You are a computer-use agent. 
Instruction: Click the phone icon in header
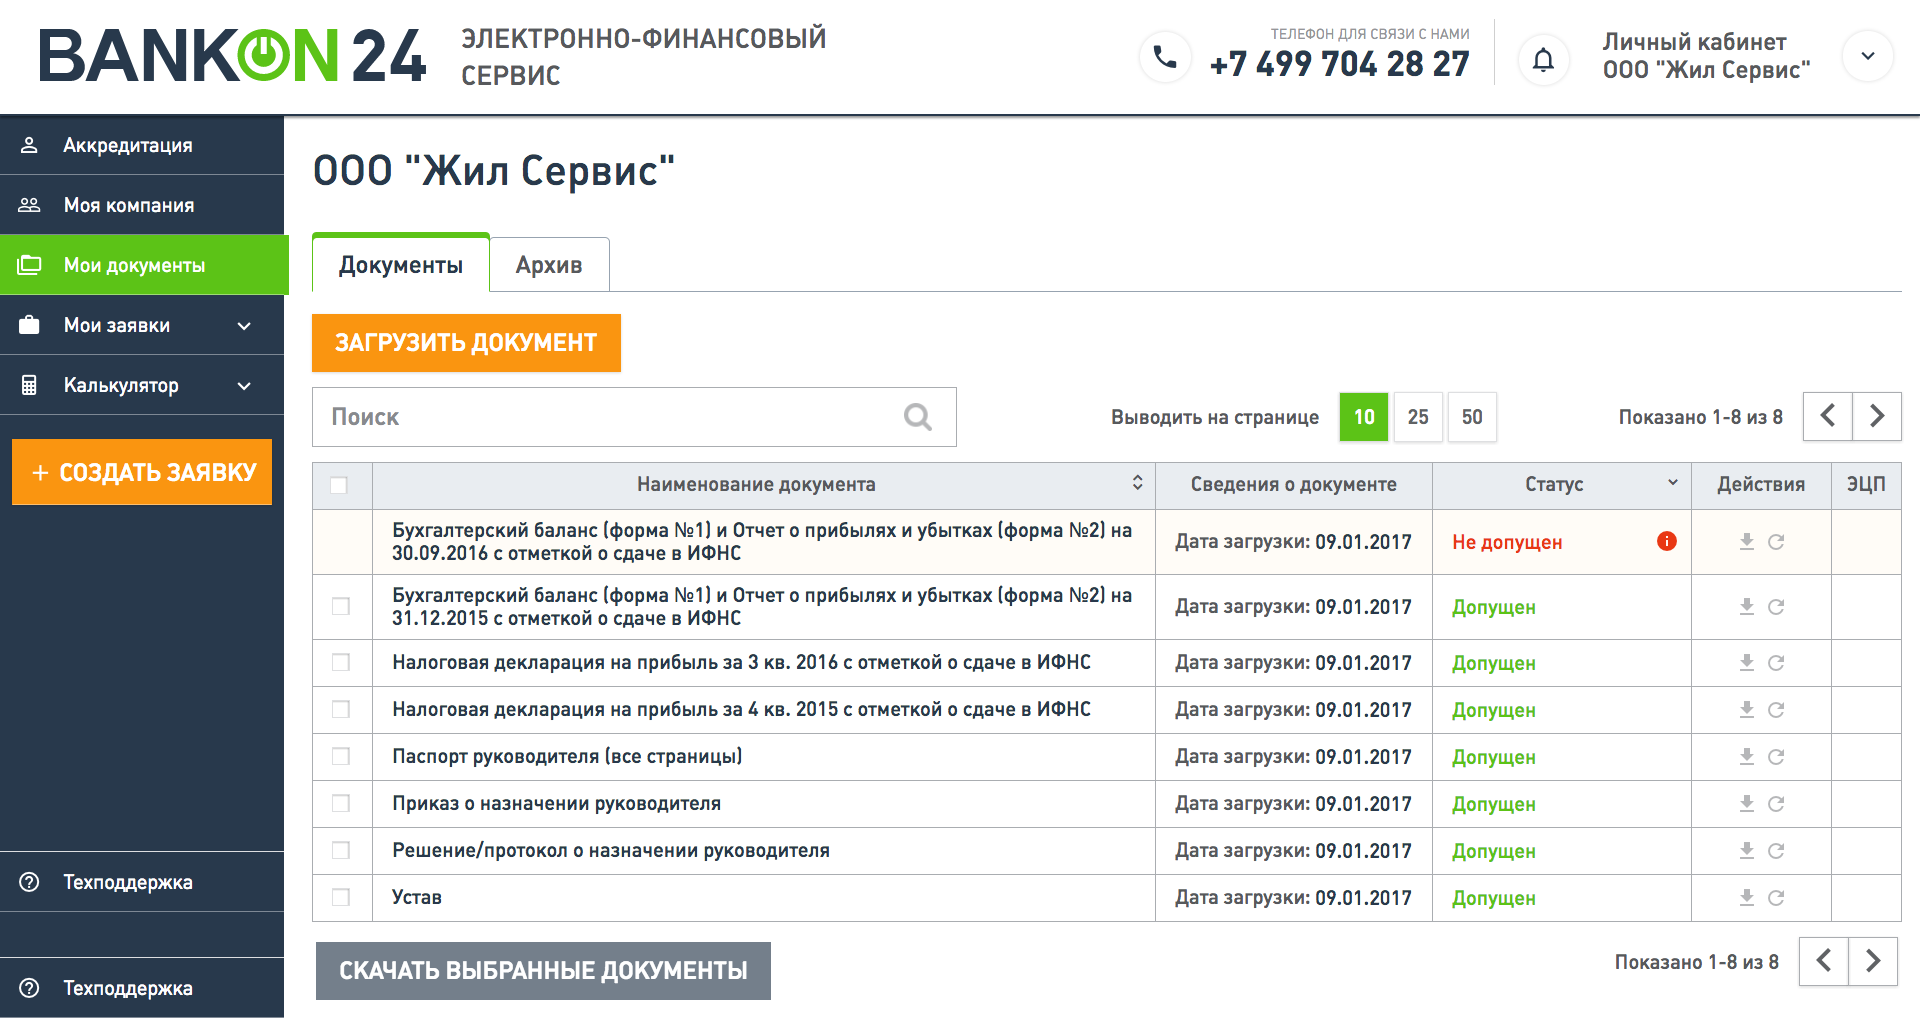click(x=1165, y=58)
